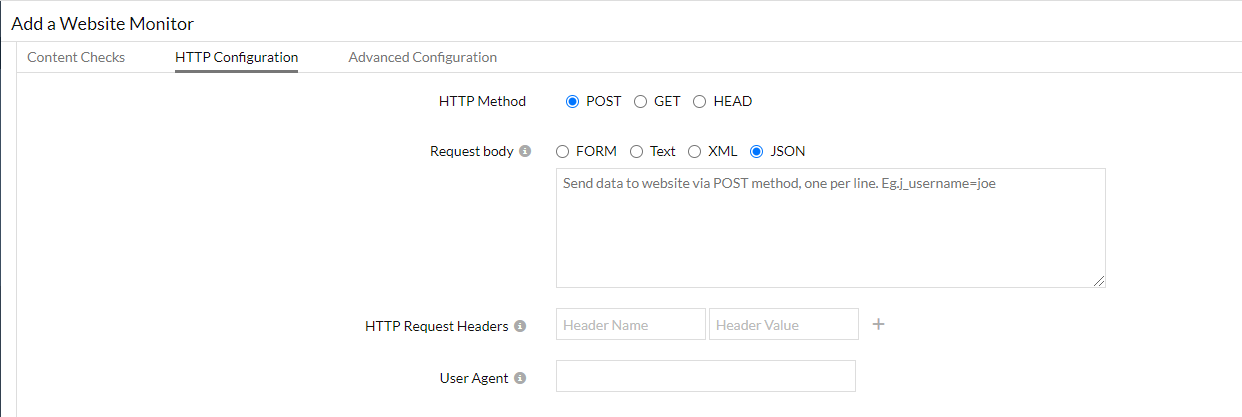This screenshot has width=1242, height=417.
Task: Switch to the Content Checks tab
Action: click(76, 57)
